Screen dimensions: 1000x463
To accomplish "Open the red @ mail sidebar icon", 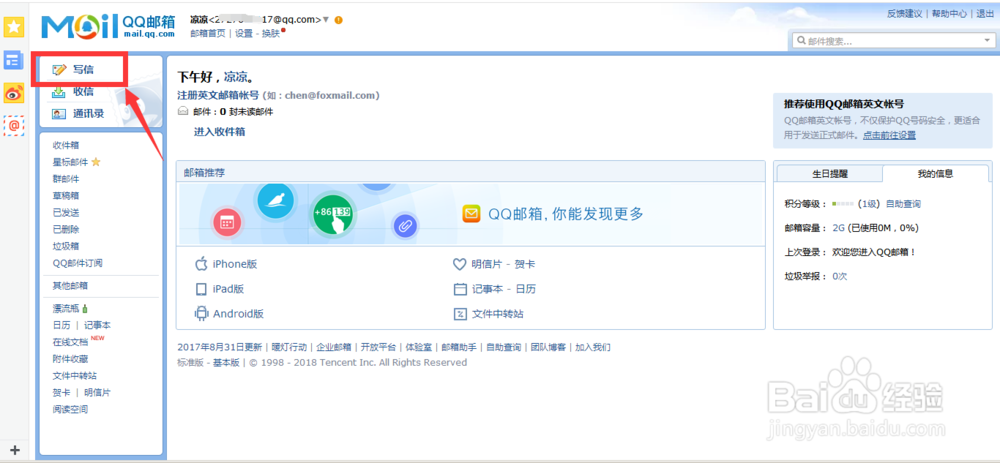I will tap(14, 126).
